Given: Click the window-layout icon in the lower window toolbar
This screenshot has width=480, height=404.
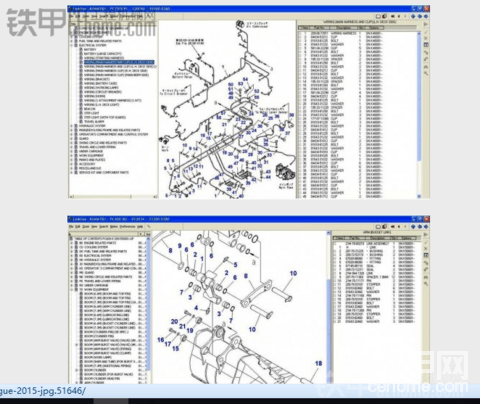Looking at the screenshot, I should (379, 227).
